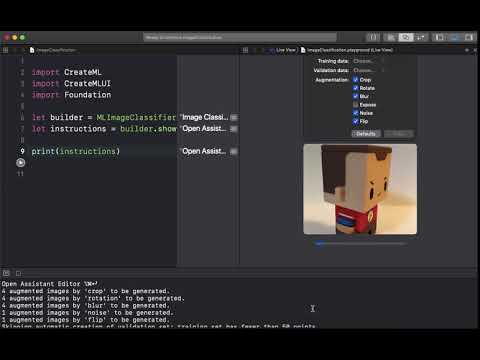Click console line "Open Assistant Editor"
Screen dimensions: 480x360
50,284
